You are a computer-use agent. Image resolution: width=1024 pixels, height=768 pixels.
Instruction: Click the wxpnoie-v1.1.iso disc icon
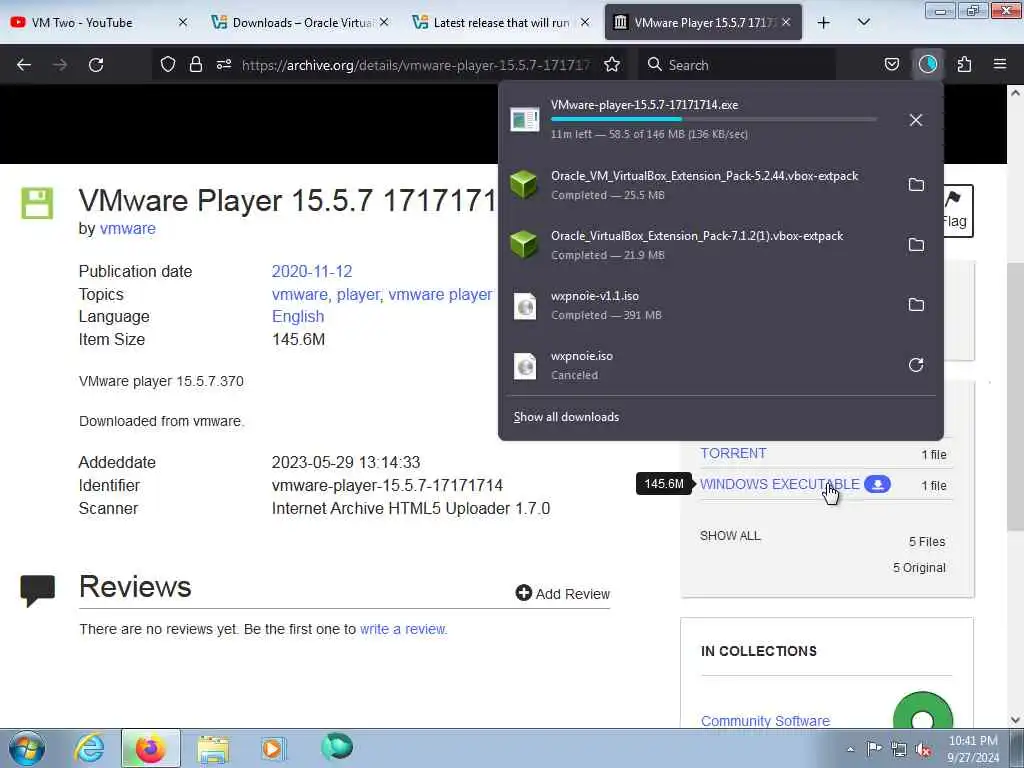(525, 306)
